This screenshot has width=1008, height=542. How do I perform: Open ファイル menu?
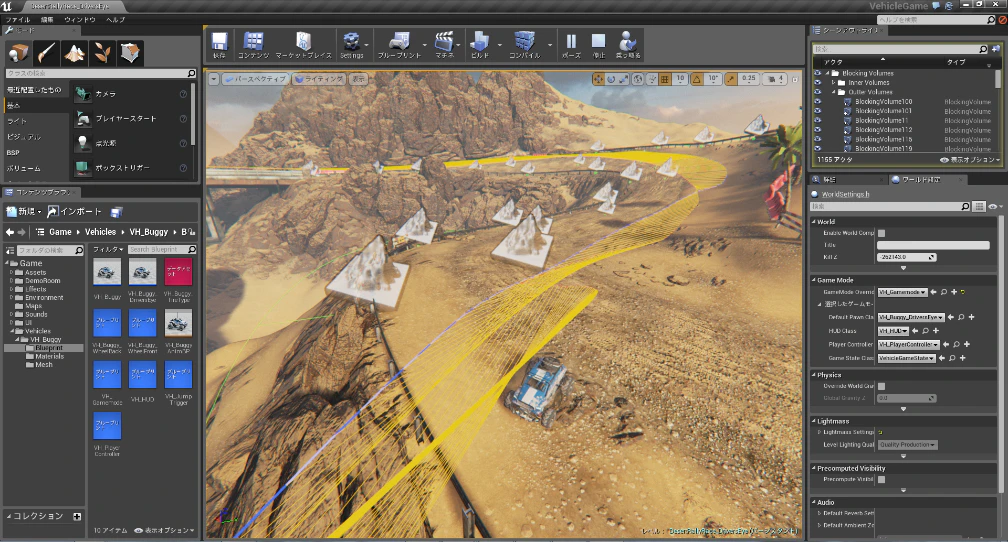click(x=18, y=20)
